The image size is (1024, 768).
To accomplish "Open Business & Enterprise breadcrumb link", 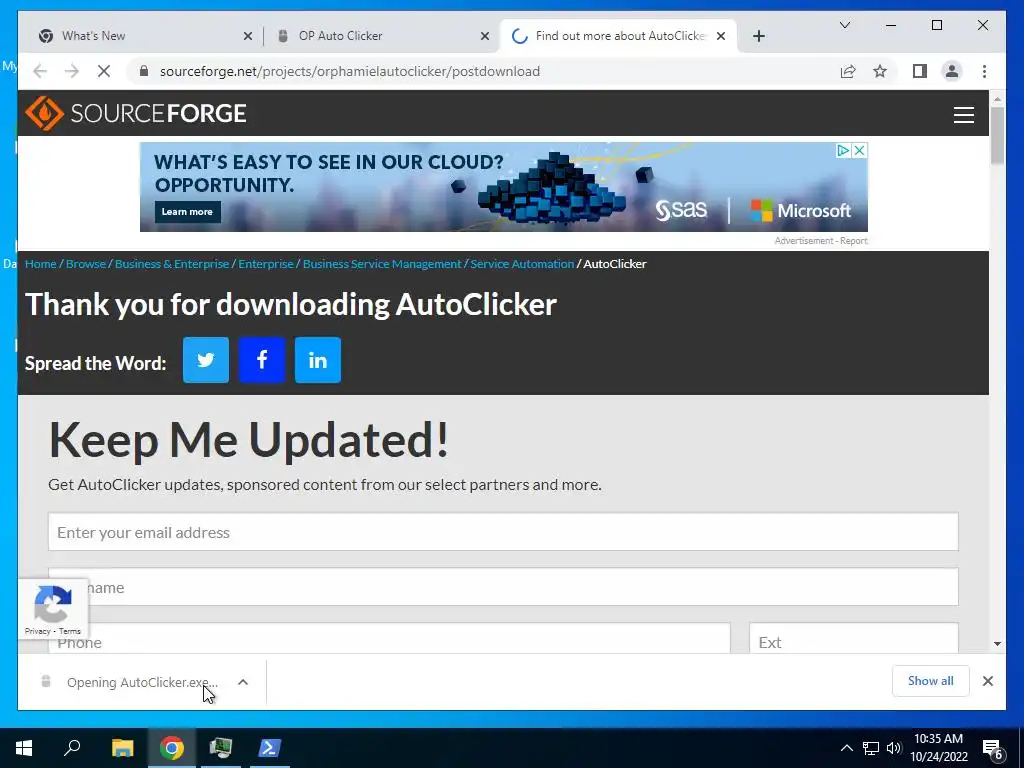I will [172, 264].
